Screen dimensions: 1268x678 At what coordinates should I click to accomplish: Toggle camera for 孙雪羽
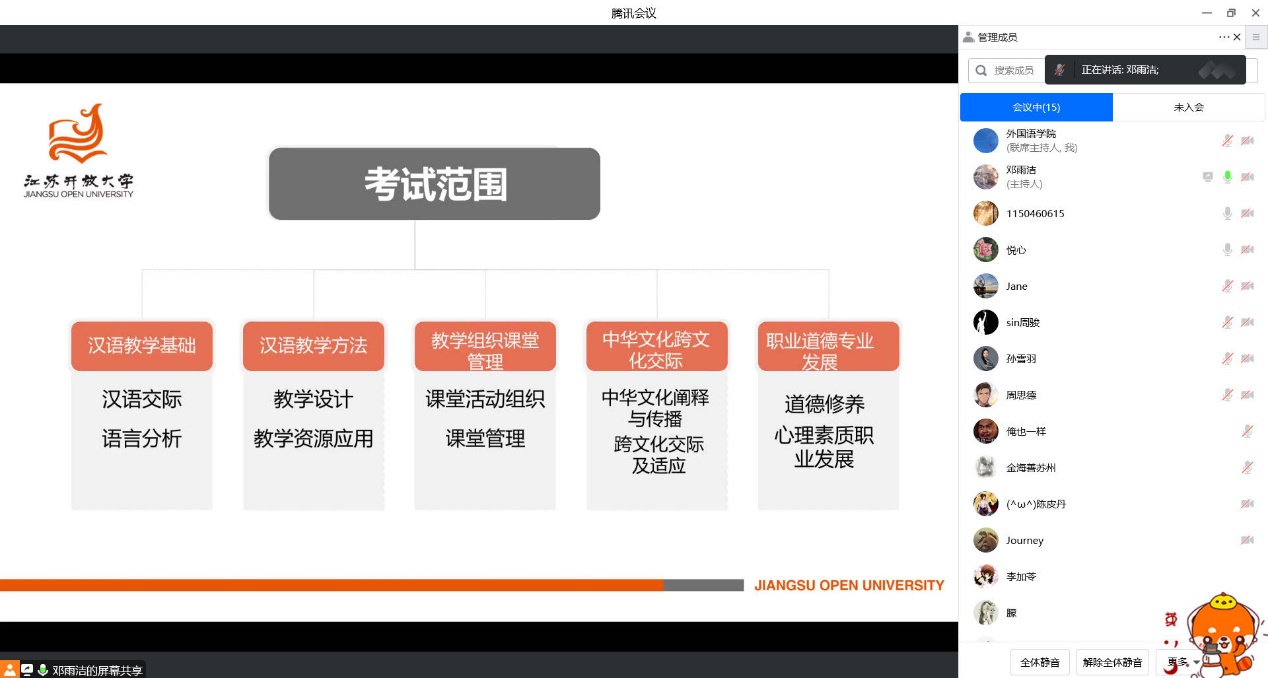click(x=1247, y=359)
